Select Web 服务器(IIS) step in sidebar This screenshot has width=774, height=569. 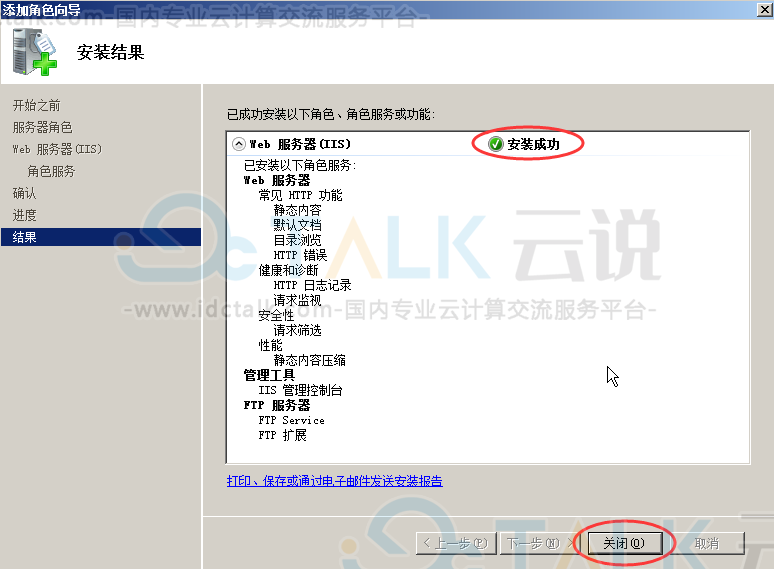pos(57,149)
